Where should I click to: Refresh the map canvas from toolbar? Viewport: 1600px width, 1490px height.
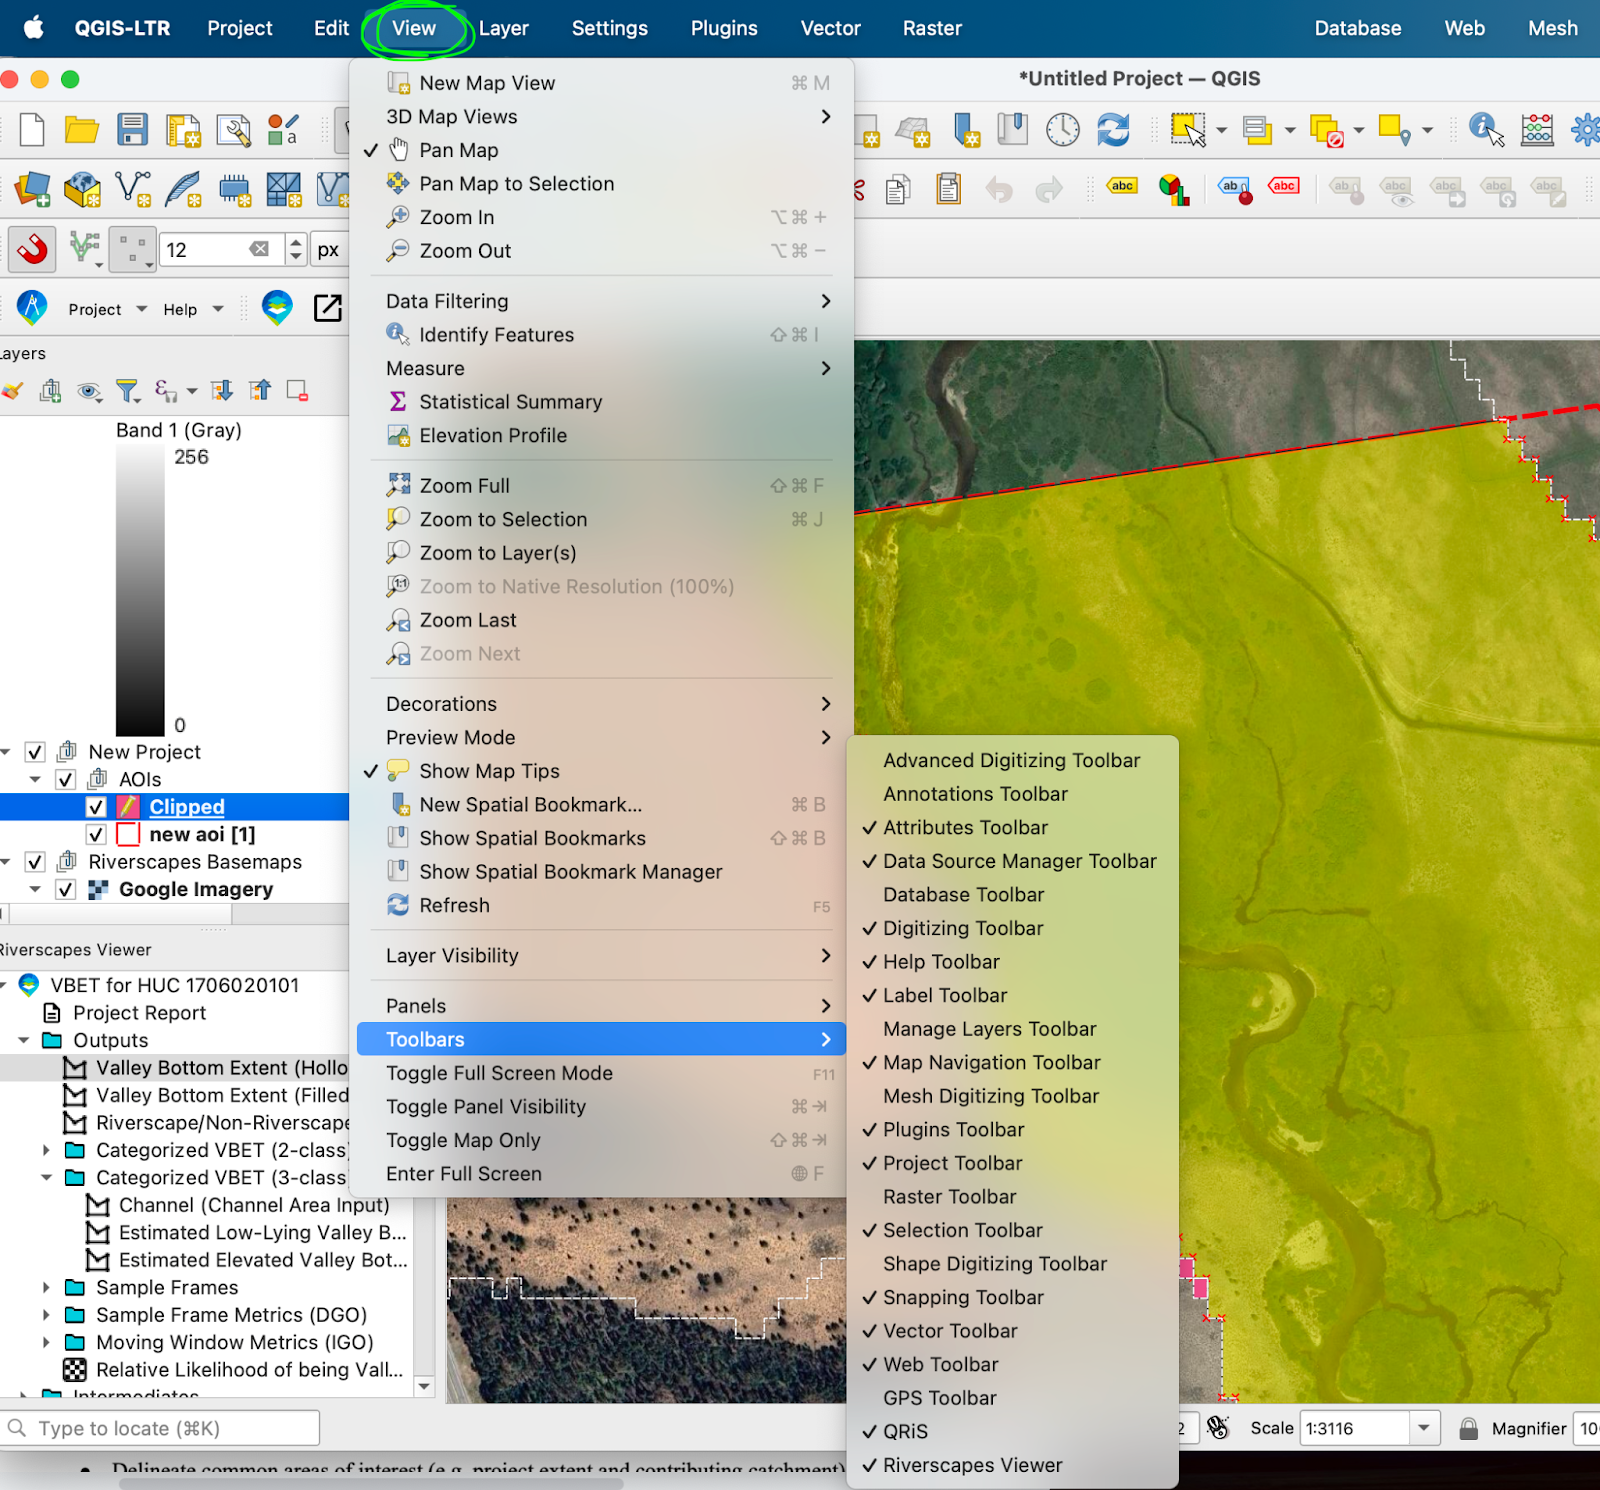(1113, 129)
